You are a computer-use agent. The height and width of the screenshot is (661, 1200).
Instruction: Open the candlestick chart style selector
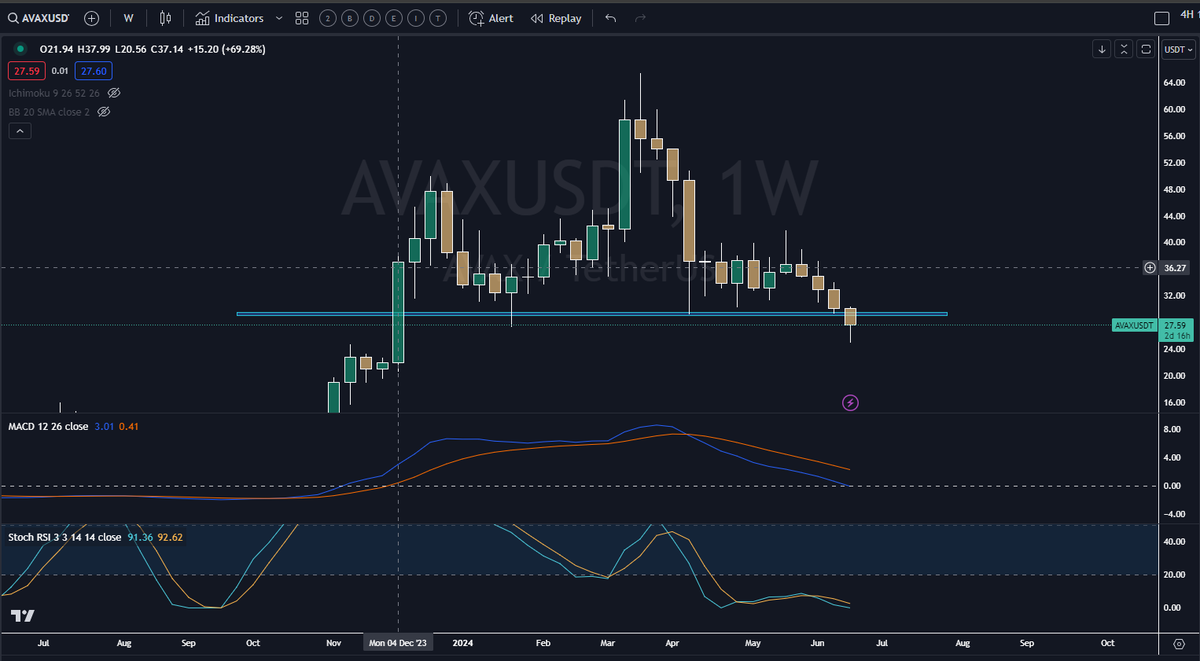166,18
